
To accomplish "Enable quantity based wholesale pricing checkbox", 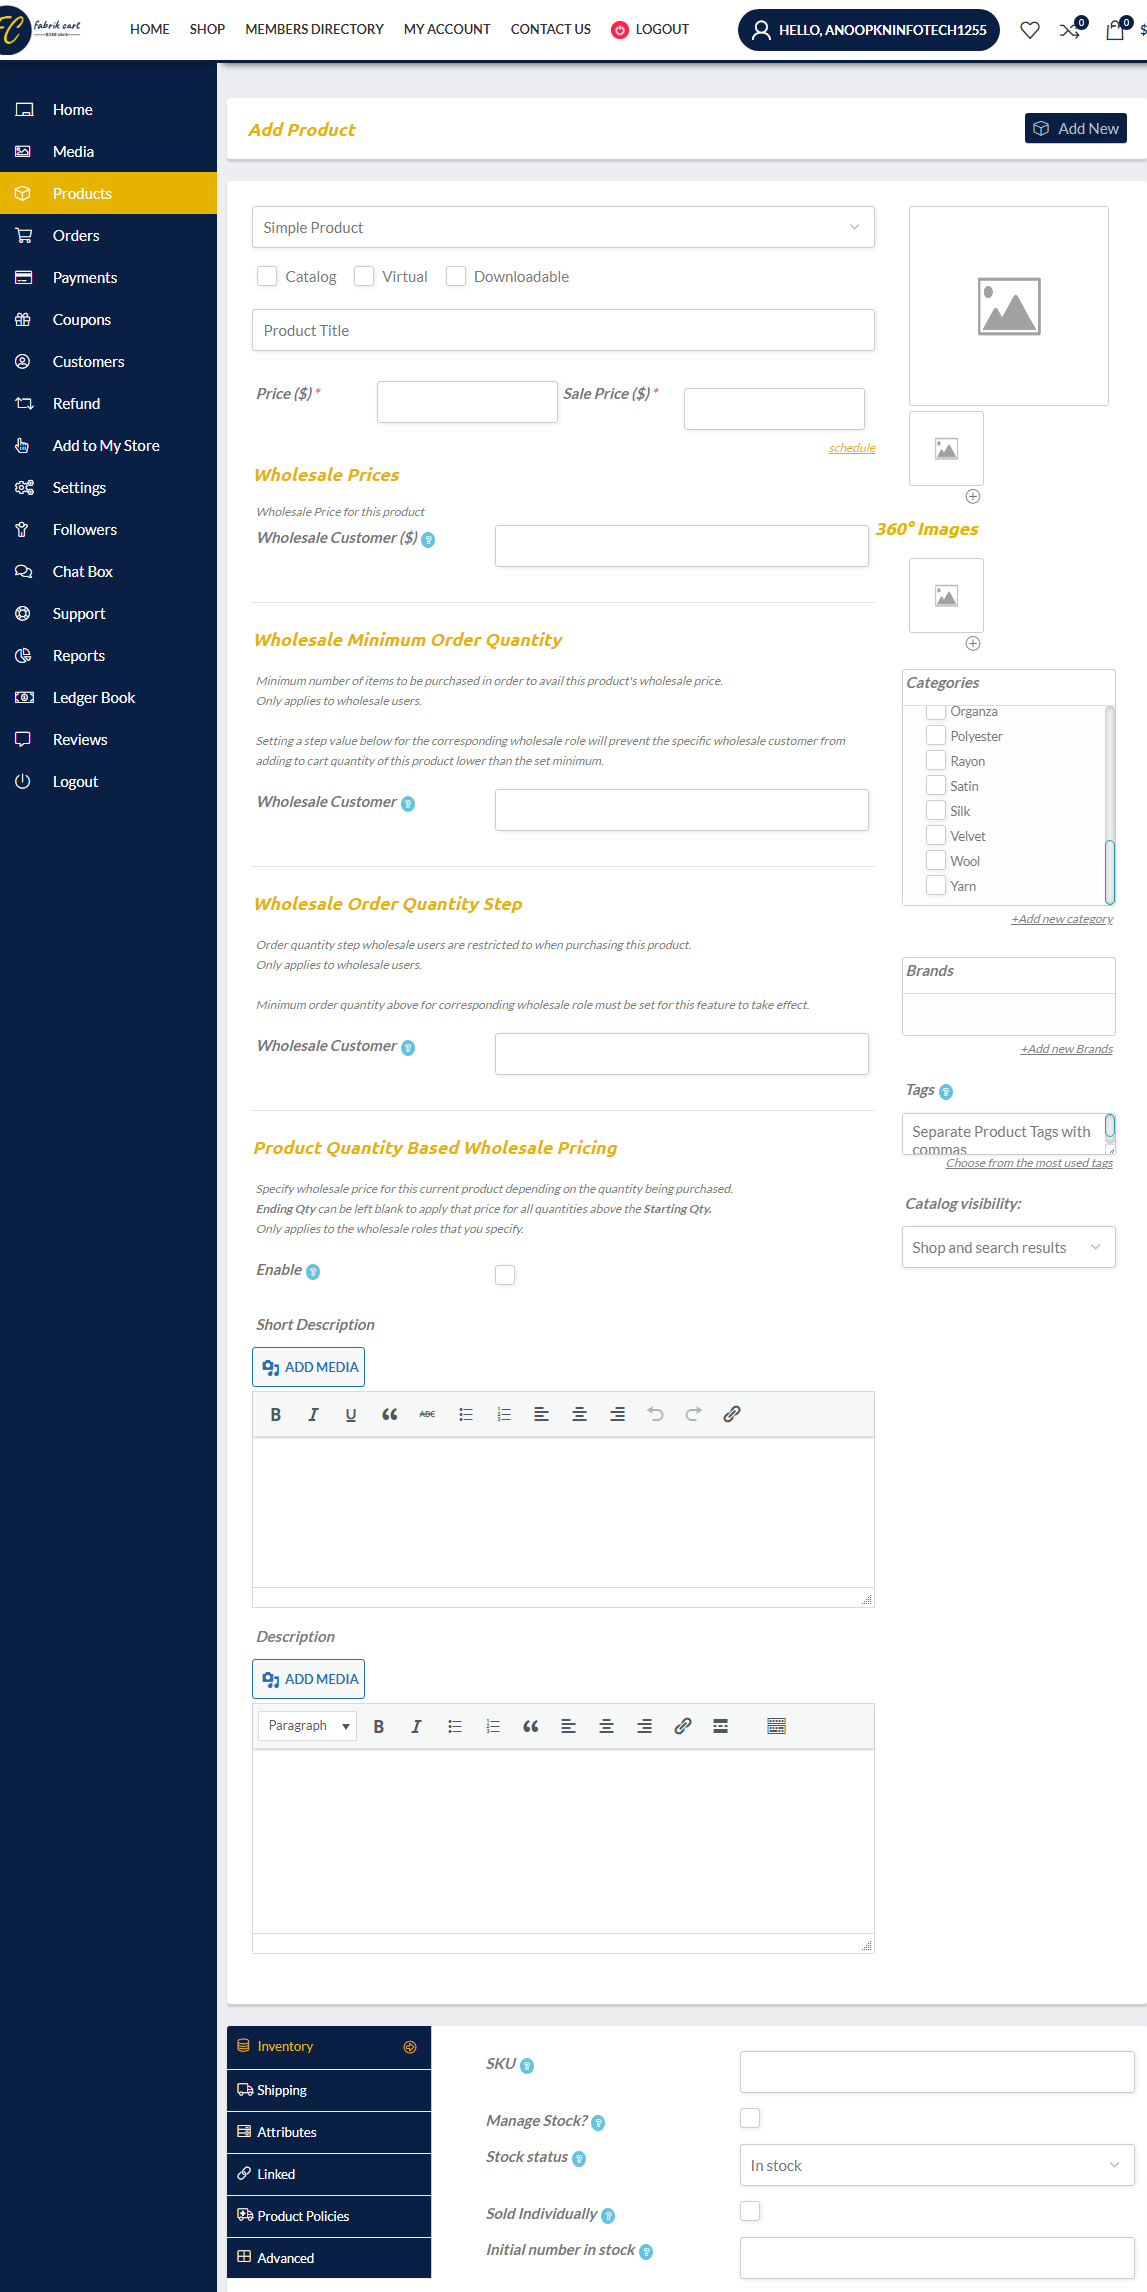I will click(505, 1275).
